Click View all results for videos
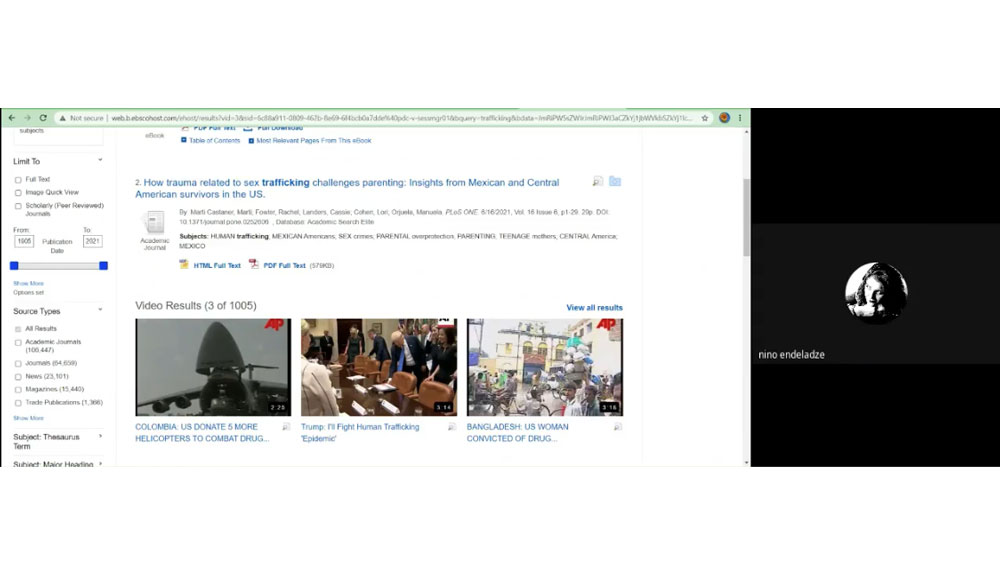This screenshot has width=1000, height=574. point(594,308)
